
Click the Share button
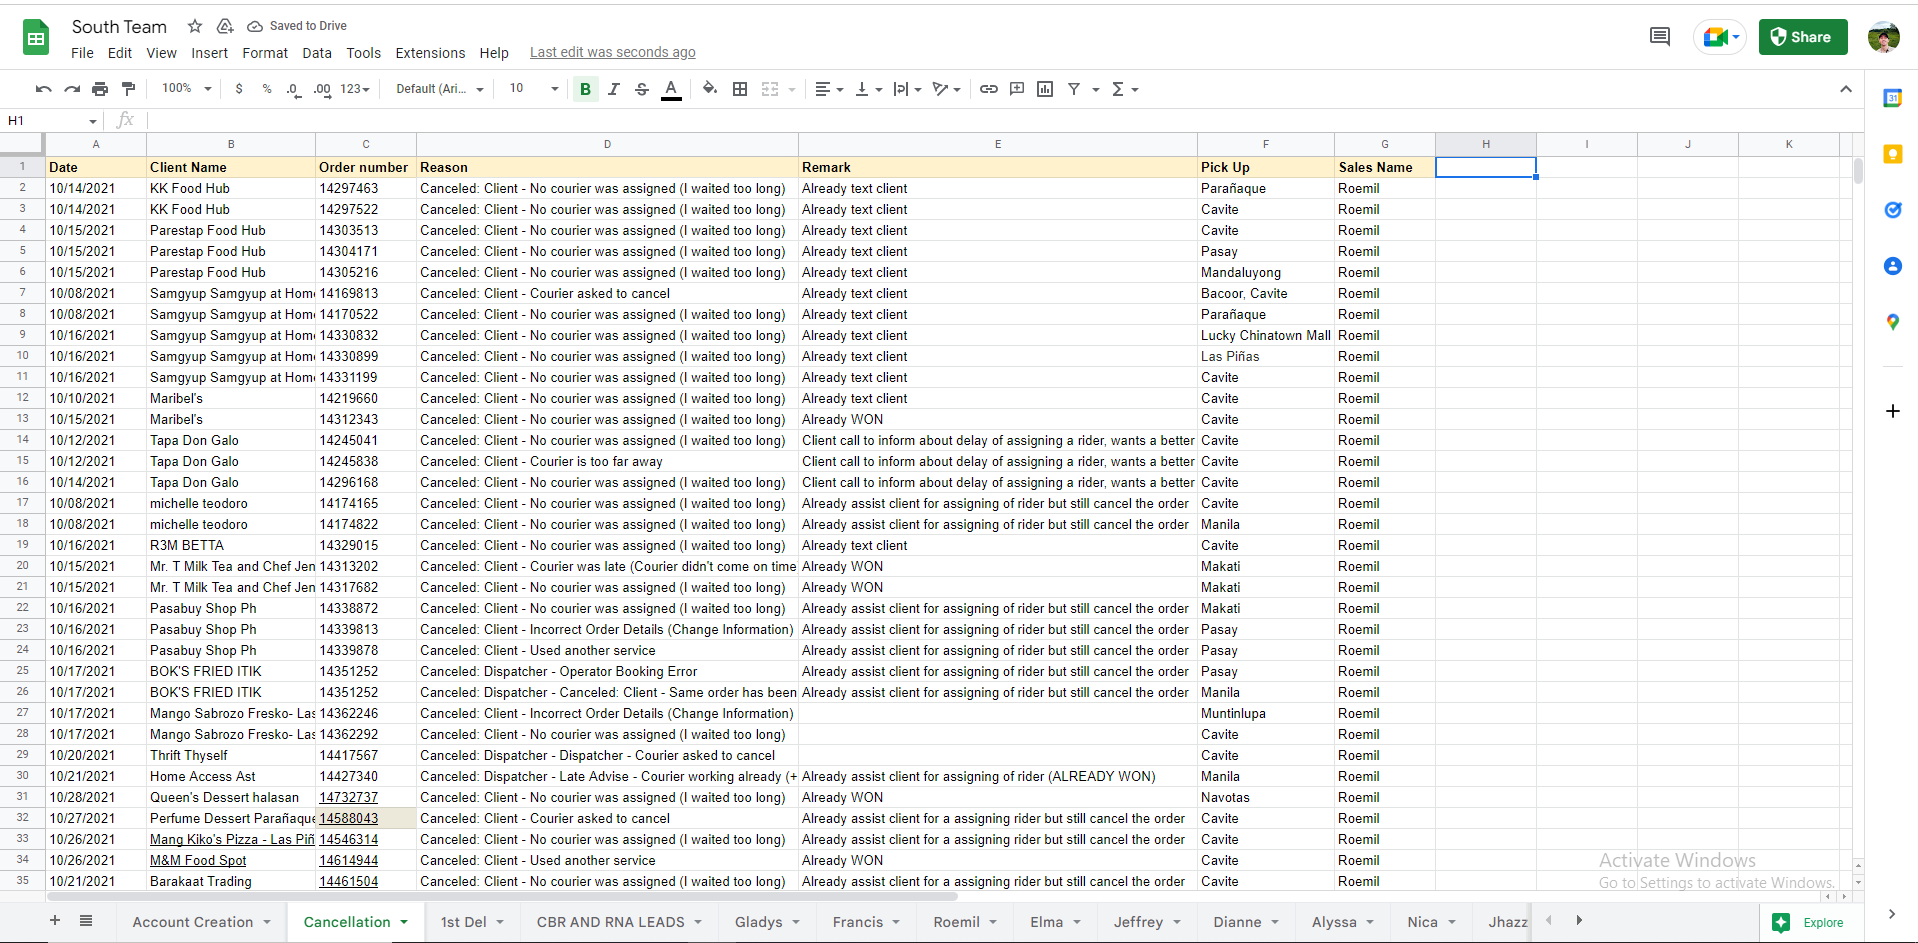click(x=1803, y=37)
